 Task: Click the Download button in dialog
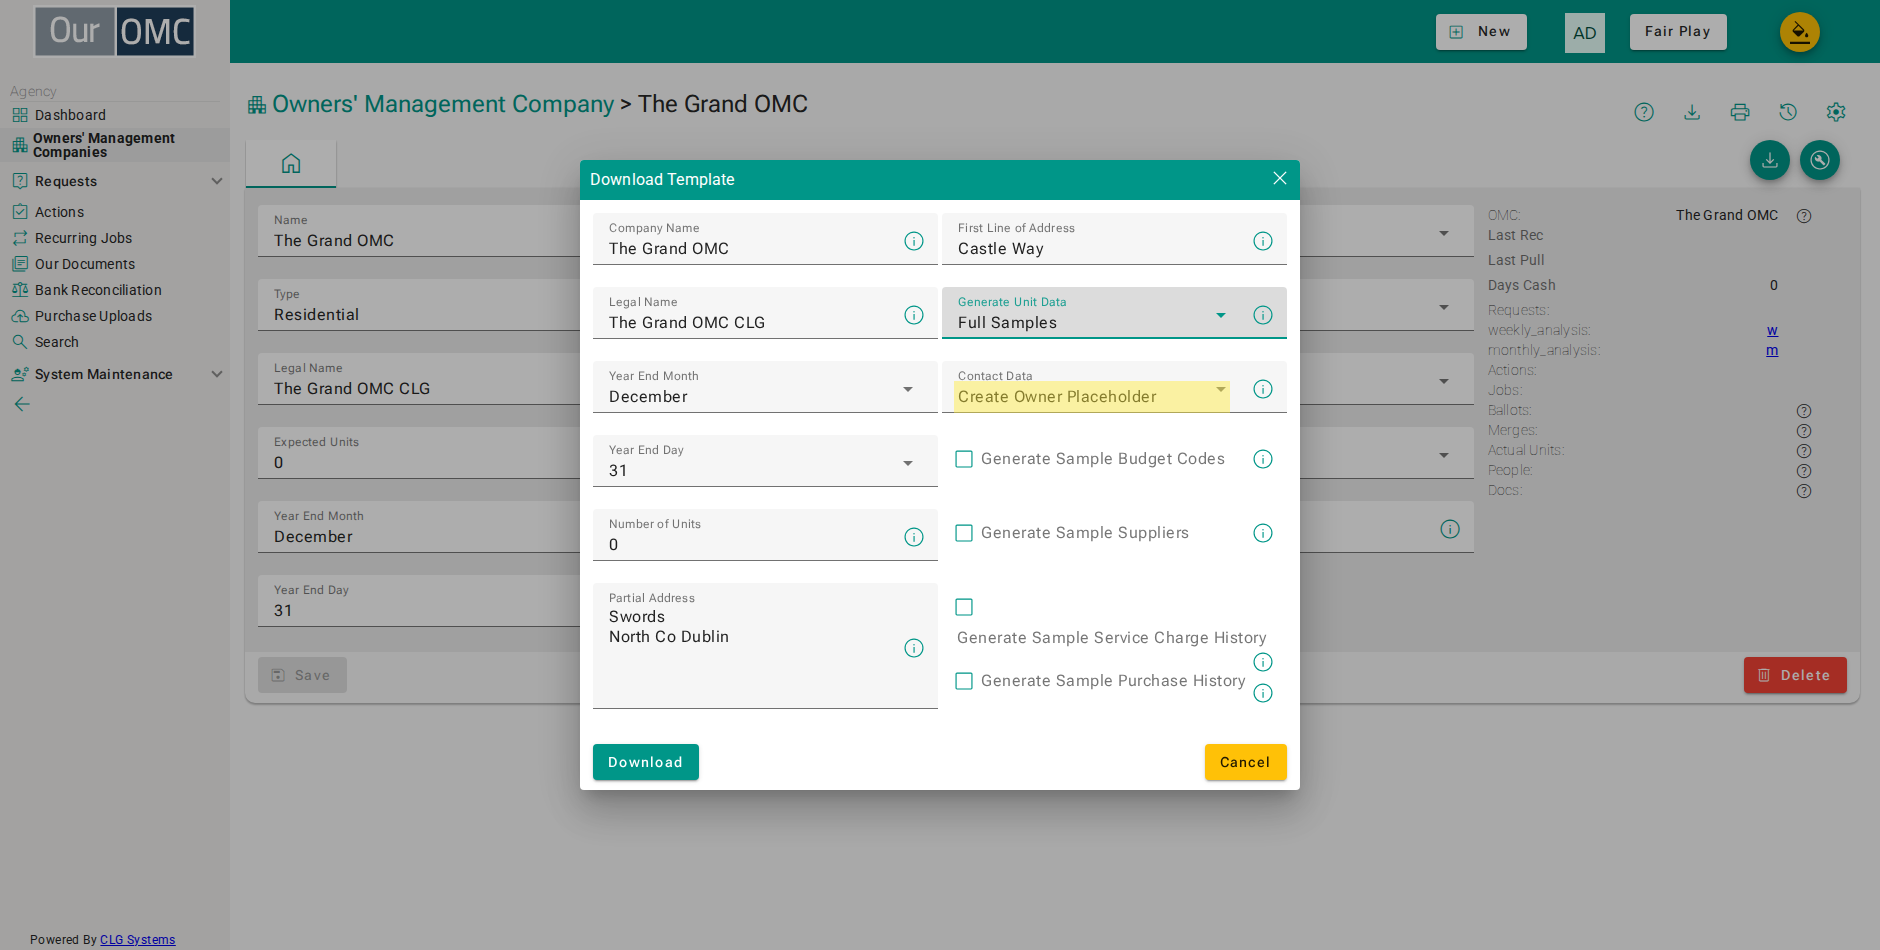pos(646,762)
